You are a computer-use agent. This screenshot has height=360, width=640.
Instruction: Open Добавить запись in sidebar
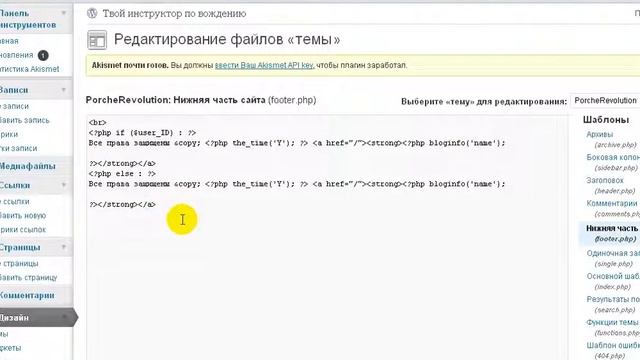pyautogui.click(x=24, y=120)
